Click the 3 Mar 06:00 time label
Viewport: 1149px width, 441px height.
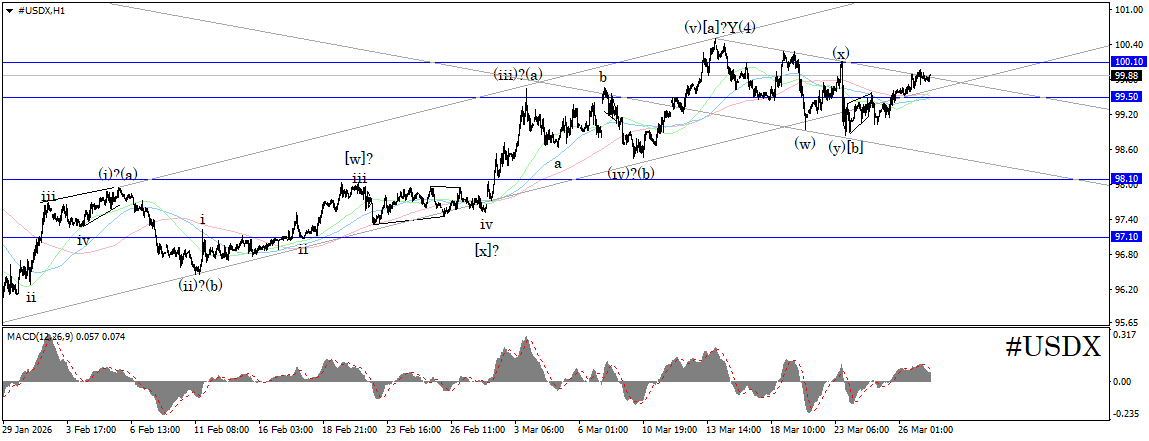pos(541,429)
